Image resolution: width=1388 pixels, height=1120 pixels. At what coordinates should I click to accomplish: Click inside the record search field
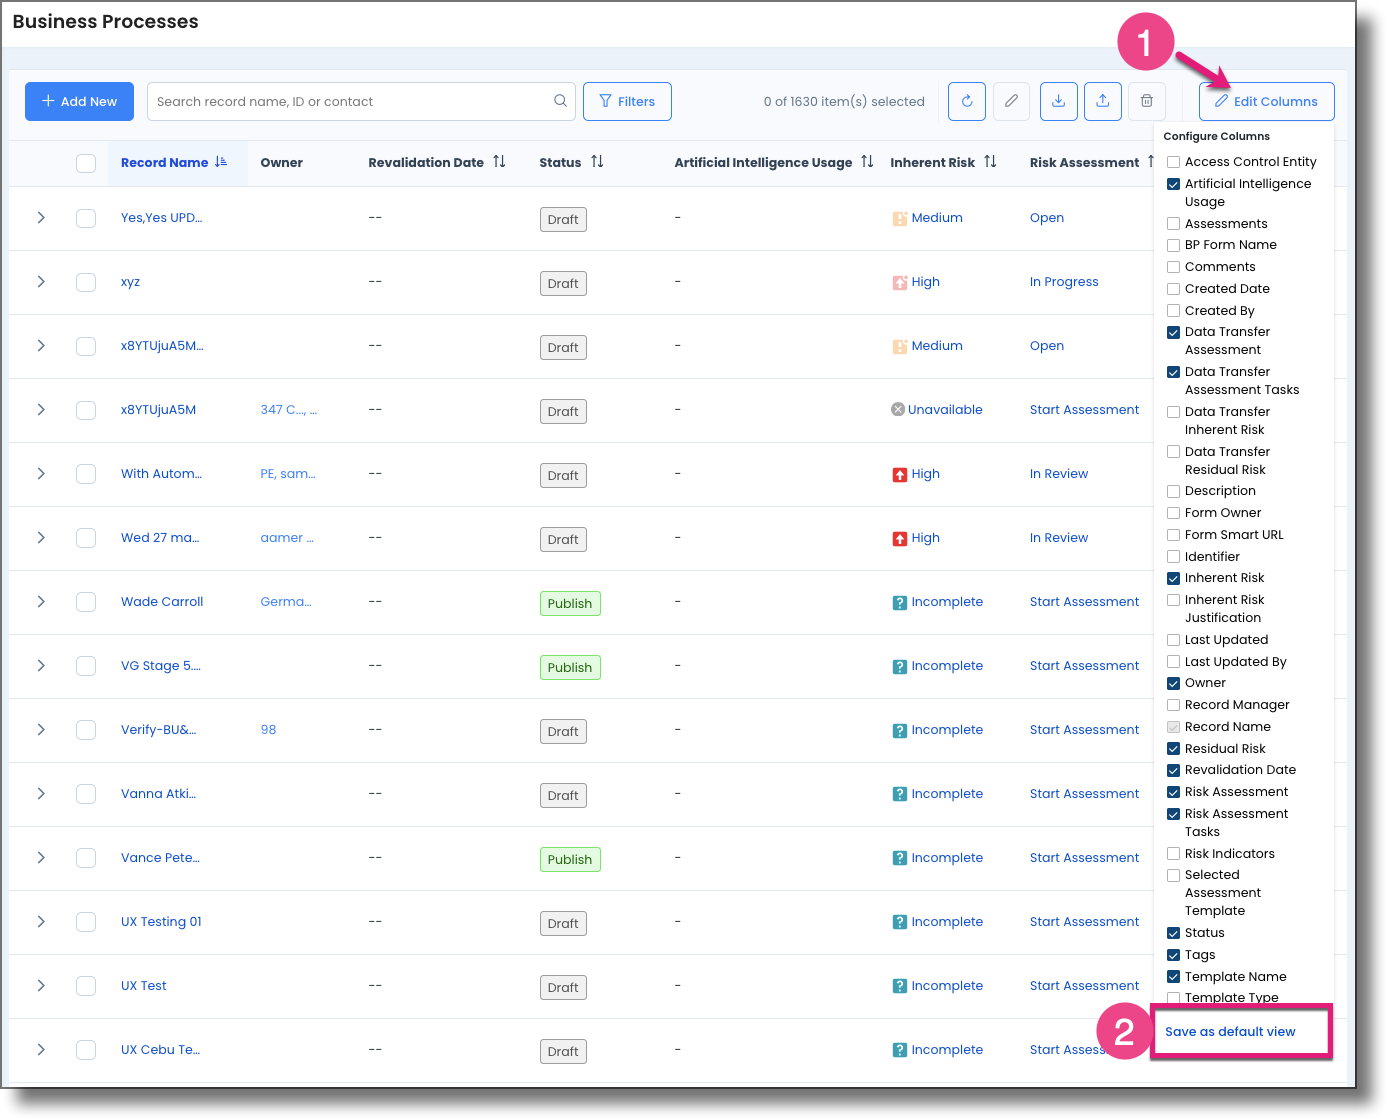coord(350,101)
